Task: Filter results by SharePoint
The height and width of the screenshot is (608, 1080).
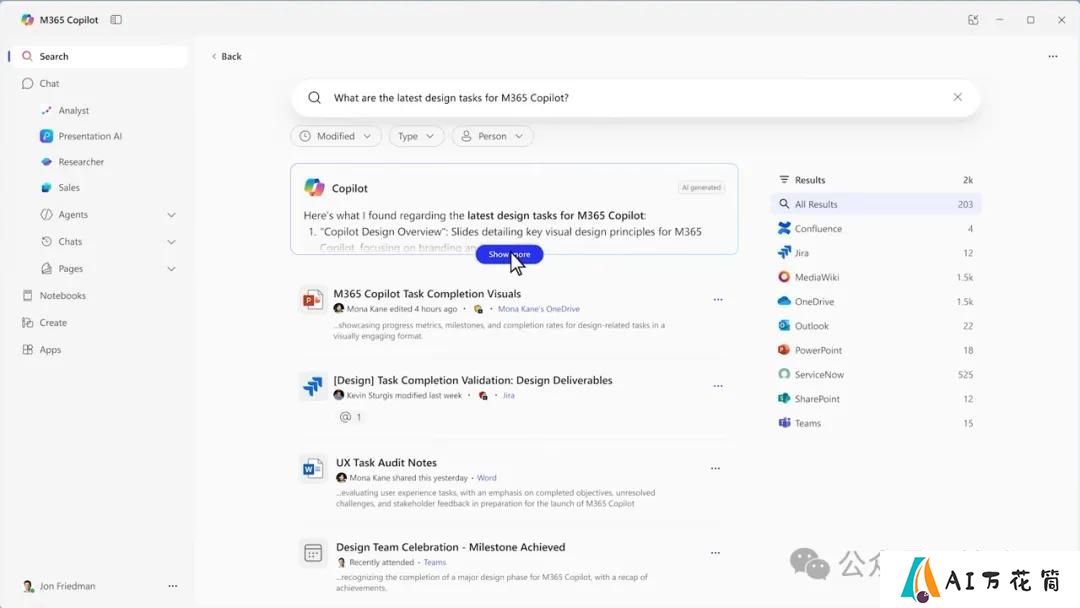Action: tap(875, 399)
